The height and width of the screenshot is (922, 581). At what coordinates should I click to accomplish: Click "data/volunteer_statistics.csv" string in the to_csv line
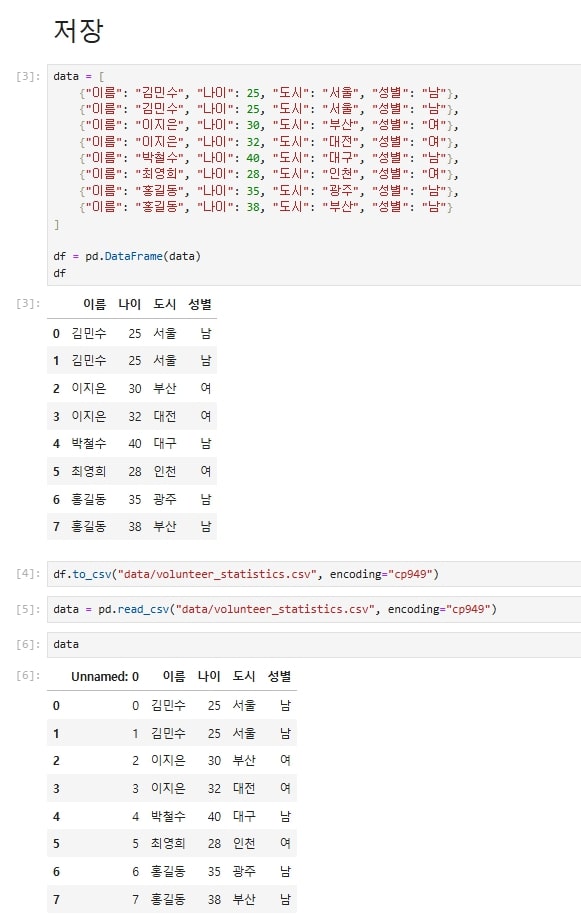(216, 574)
